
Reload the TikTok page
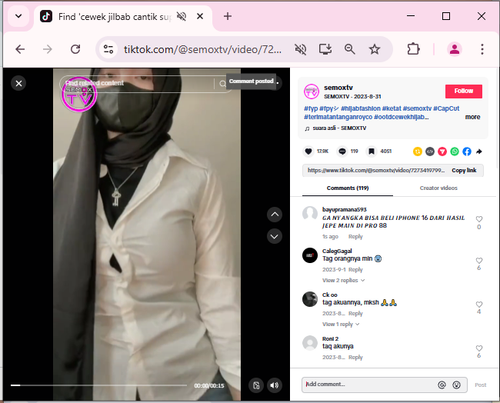[x=76, y=49]
